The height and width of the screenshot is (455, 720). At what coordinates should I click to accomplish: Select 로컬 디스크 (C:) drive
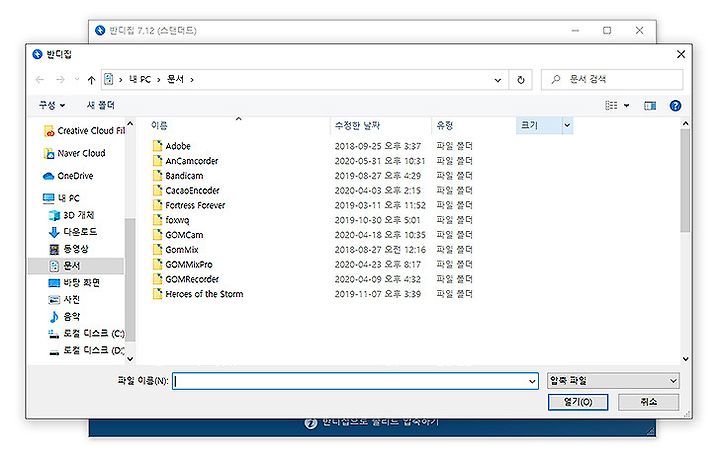[x=86, y=333]
